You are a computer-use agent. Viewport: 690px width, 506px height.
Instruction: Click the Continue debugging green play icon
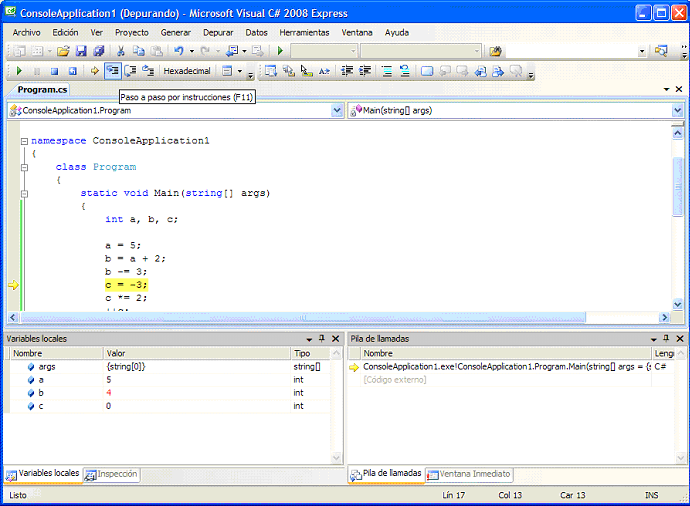coord(19,71)
